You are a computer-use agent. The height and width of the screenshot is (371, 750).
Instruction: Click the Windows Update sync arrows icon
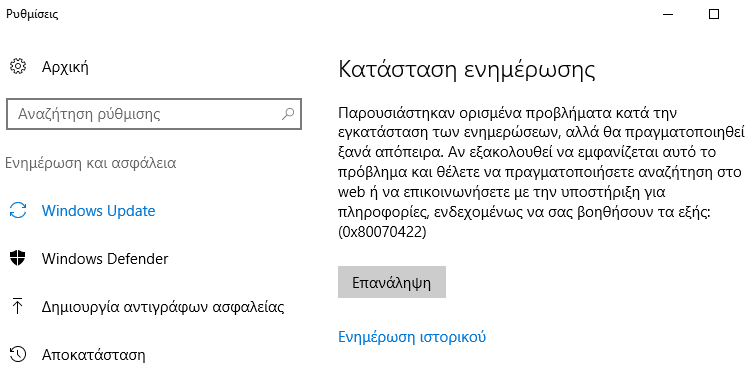point(18,211)
